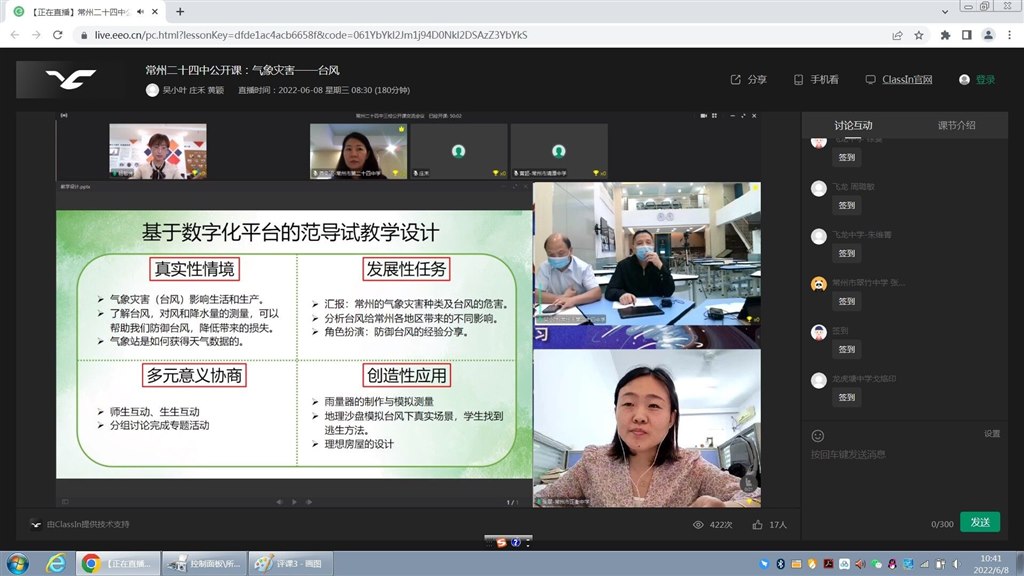Toggle the browser side panel icon

click(x=967, y=35)
